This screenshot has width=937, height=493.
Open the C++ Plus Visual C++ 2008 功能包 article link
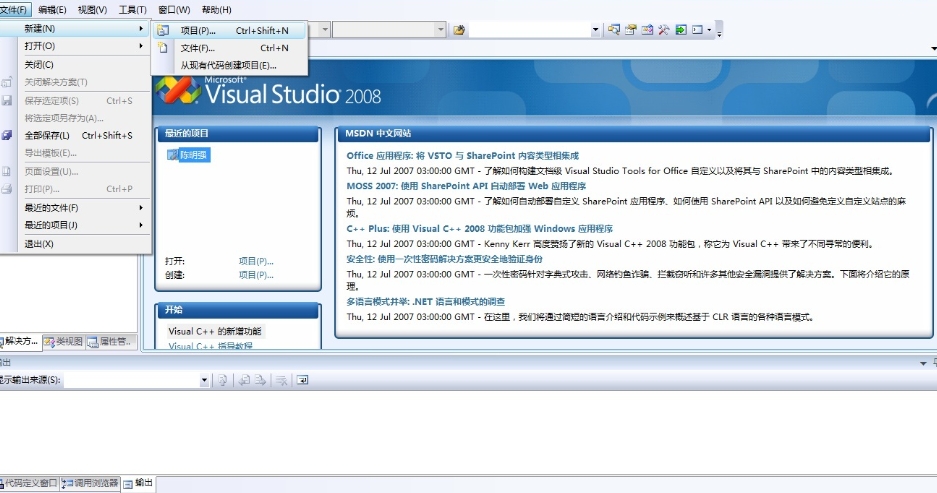pyautogui.click(x=479, y=228)
